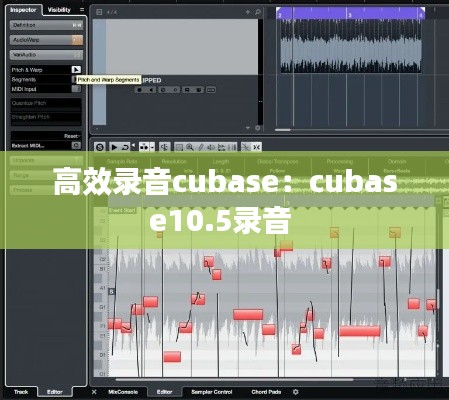The image size is (449, 400).
Task: Select the lowest red segment near D1
Action: (172, 357)
